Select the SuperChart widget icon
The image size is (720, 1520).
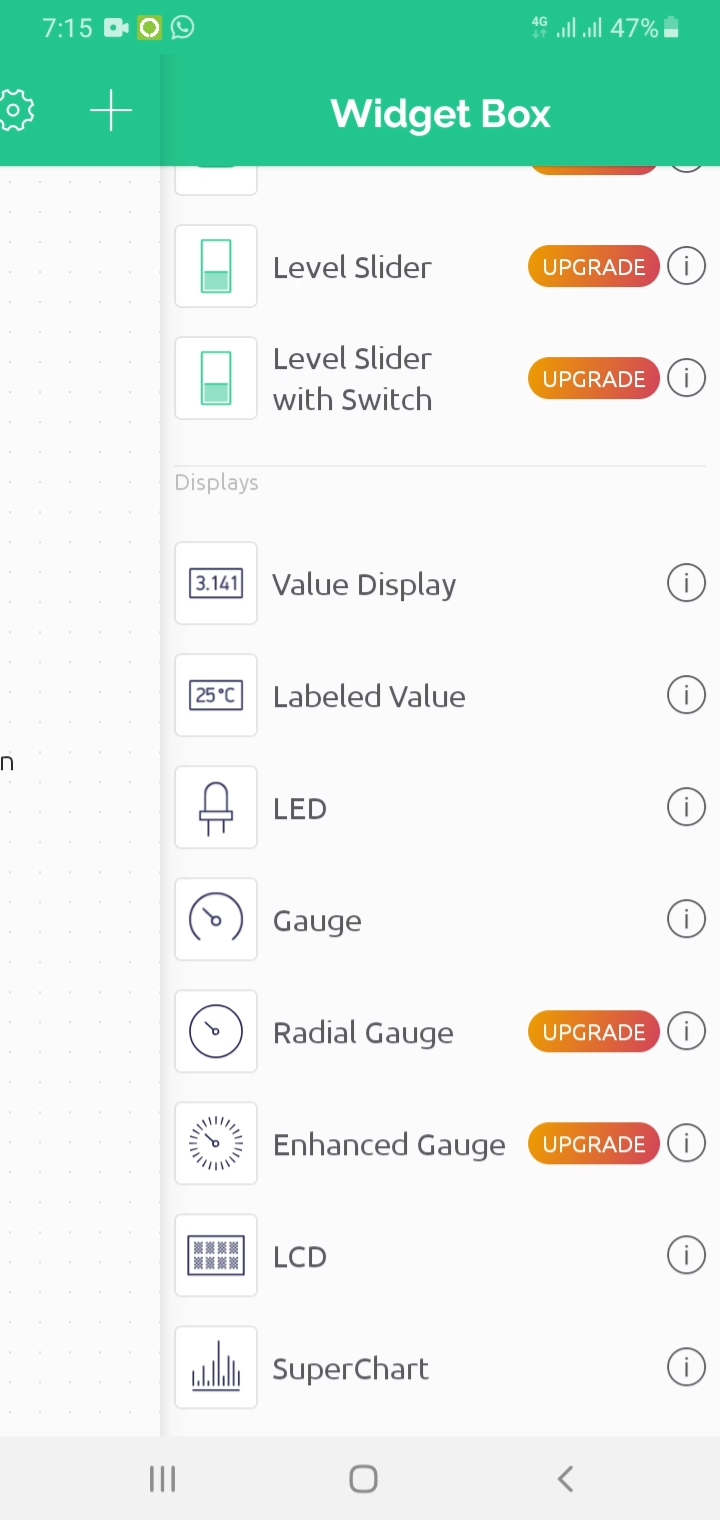click(x=216, y=1367)
